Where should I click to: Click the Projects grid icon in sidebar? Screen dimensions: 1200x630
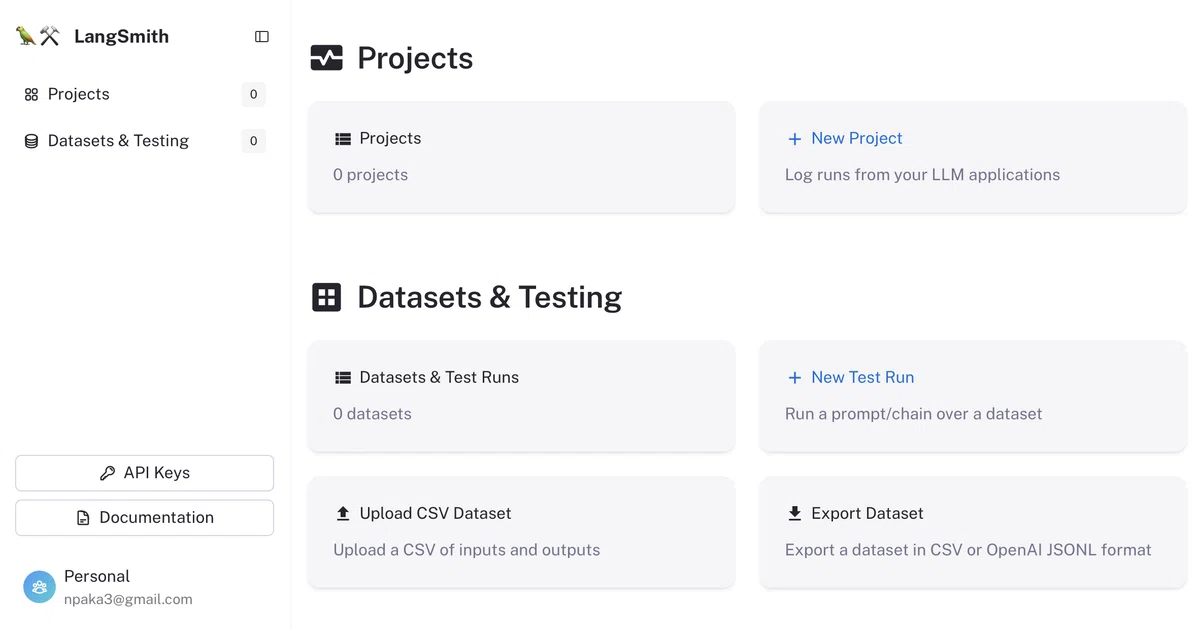pyautogui.click(x=31, y=94)
